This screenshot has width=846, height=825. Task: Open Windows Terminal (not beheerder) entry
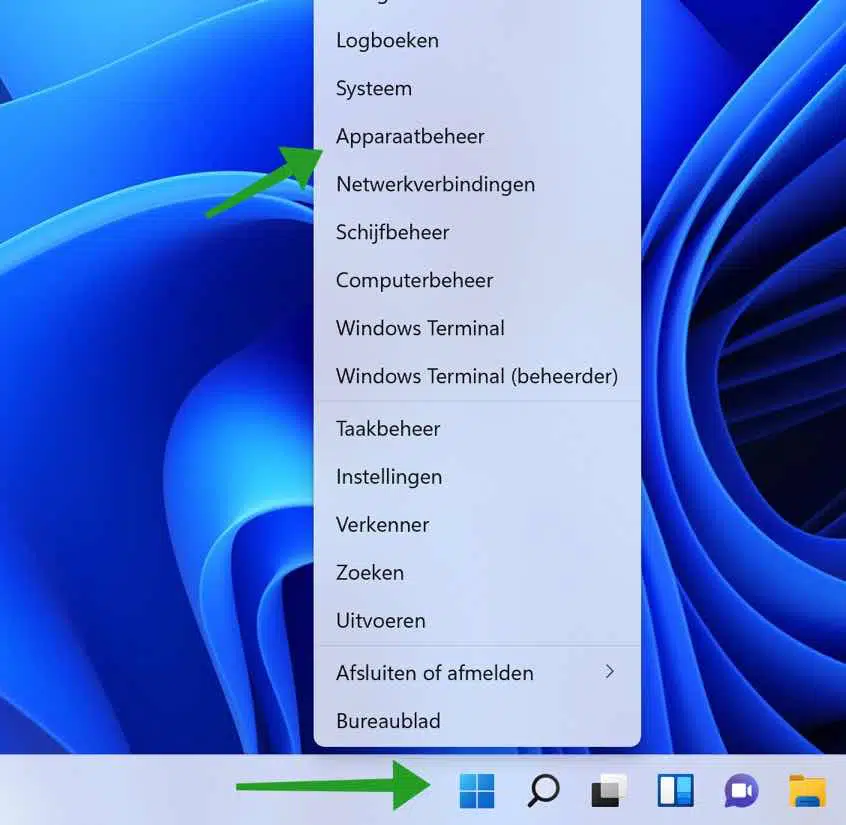click(x=477, y=328)
